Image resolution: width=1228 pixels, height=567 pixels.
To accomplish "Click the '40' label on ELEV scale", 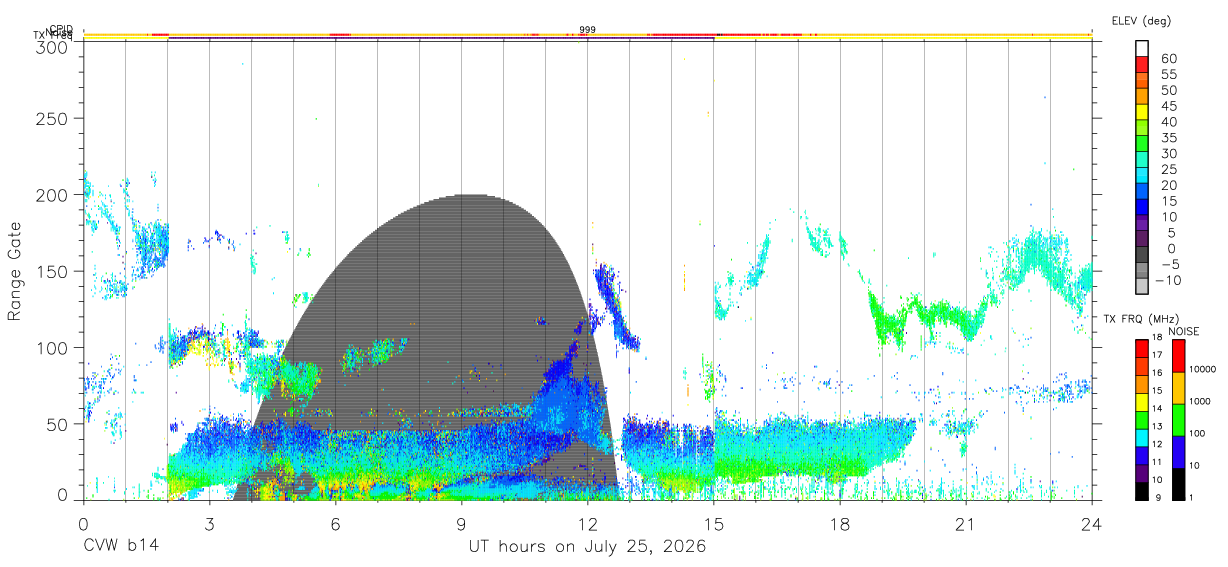I will 1167,122.
